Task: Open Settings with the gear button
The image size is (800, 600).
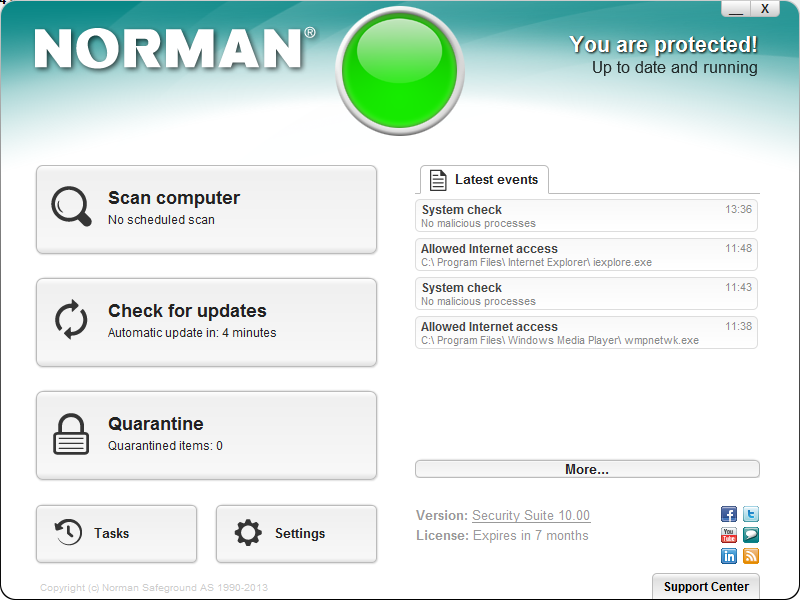Action: (x=296, y=533)
